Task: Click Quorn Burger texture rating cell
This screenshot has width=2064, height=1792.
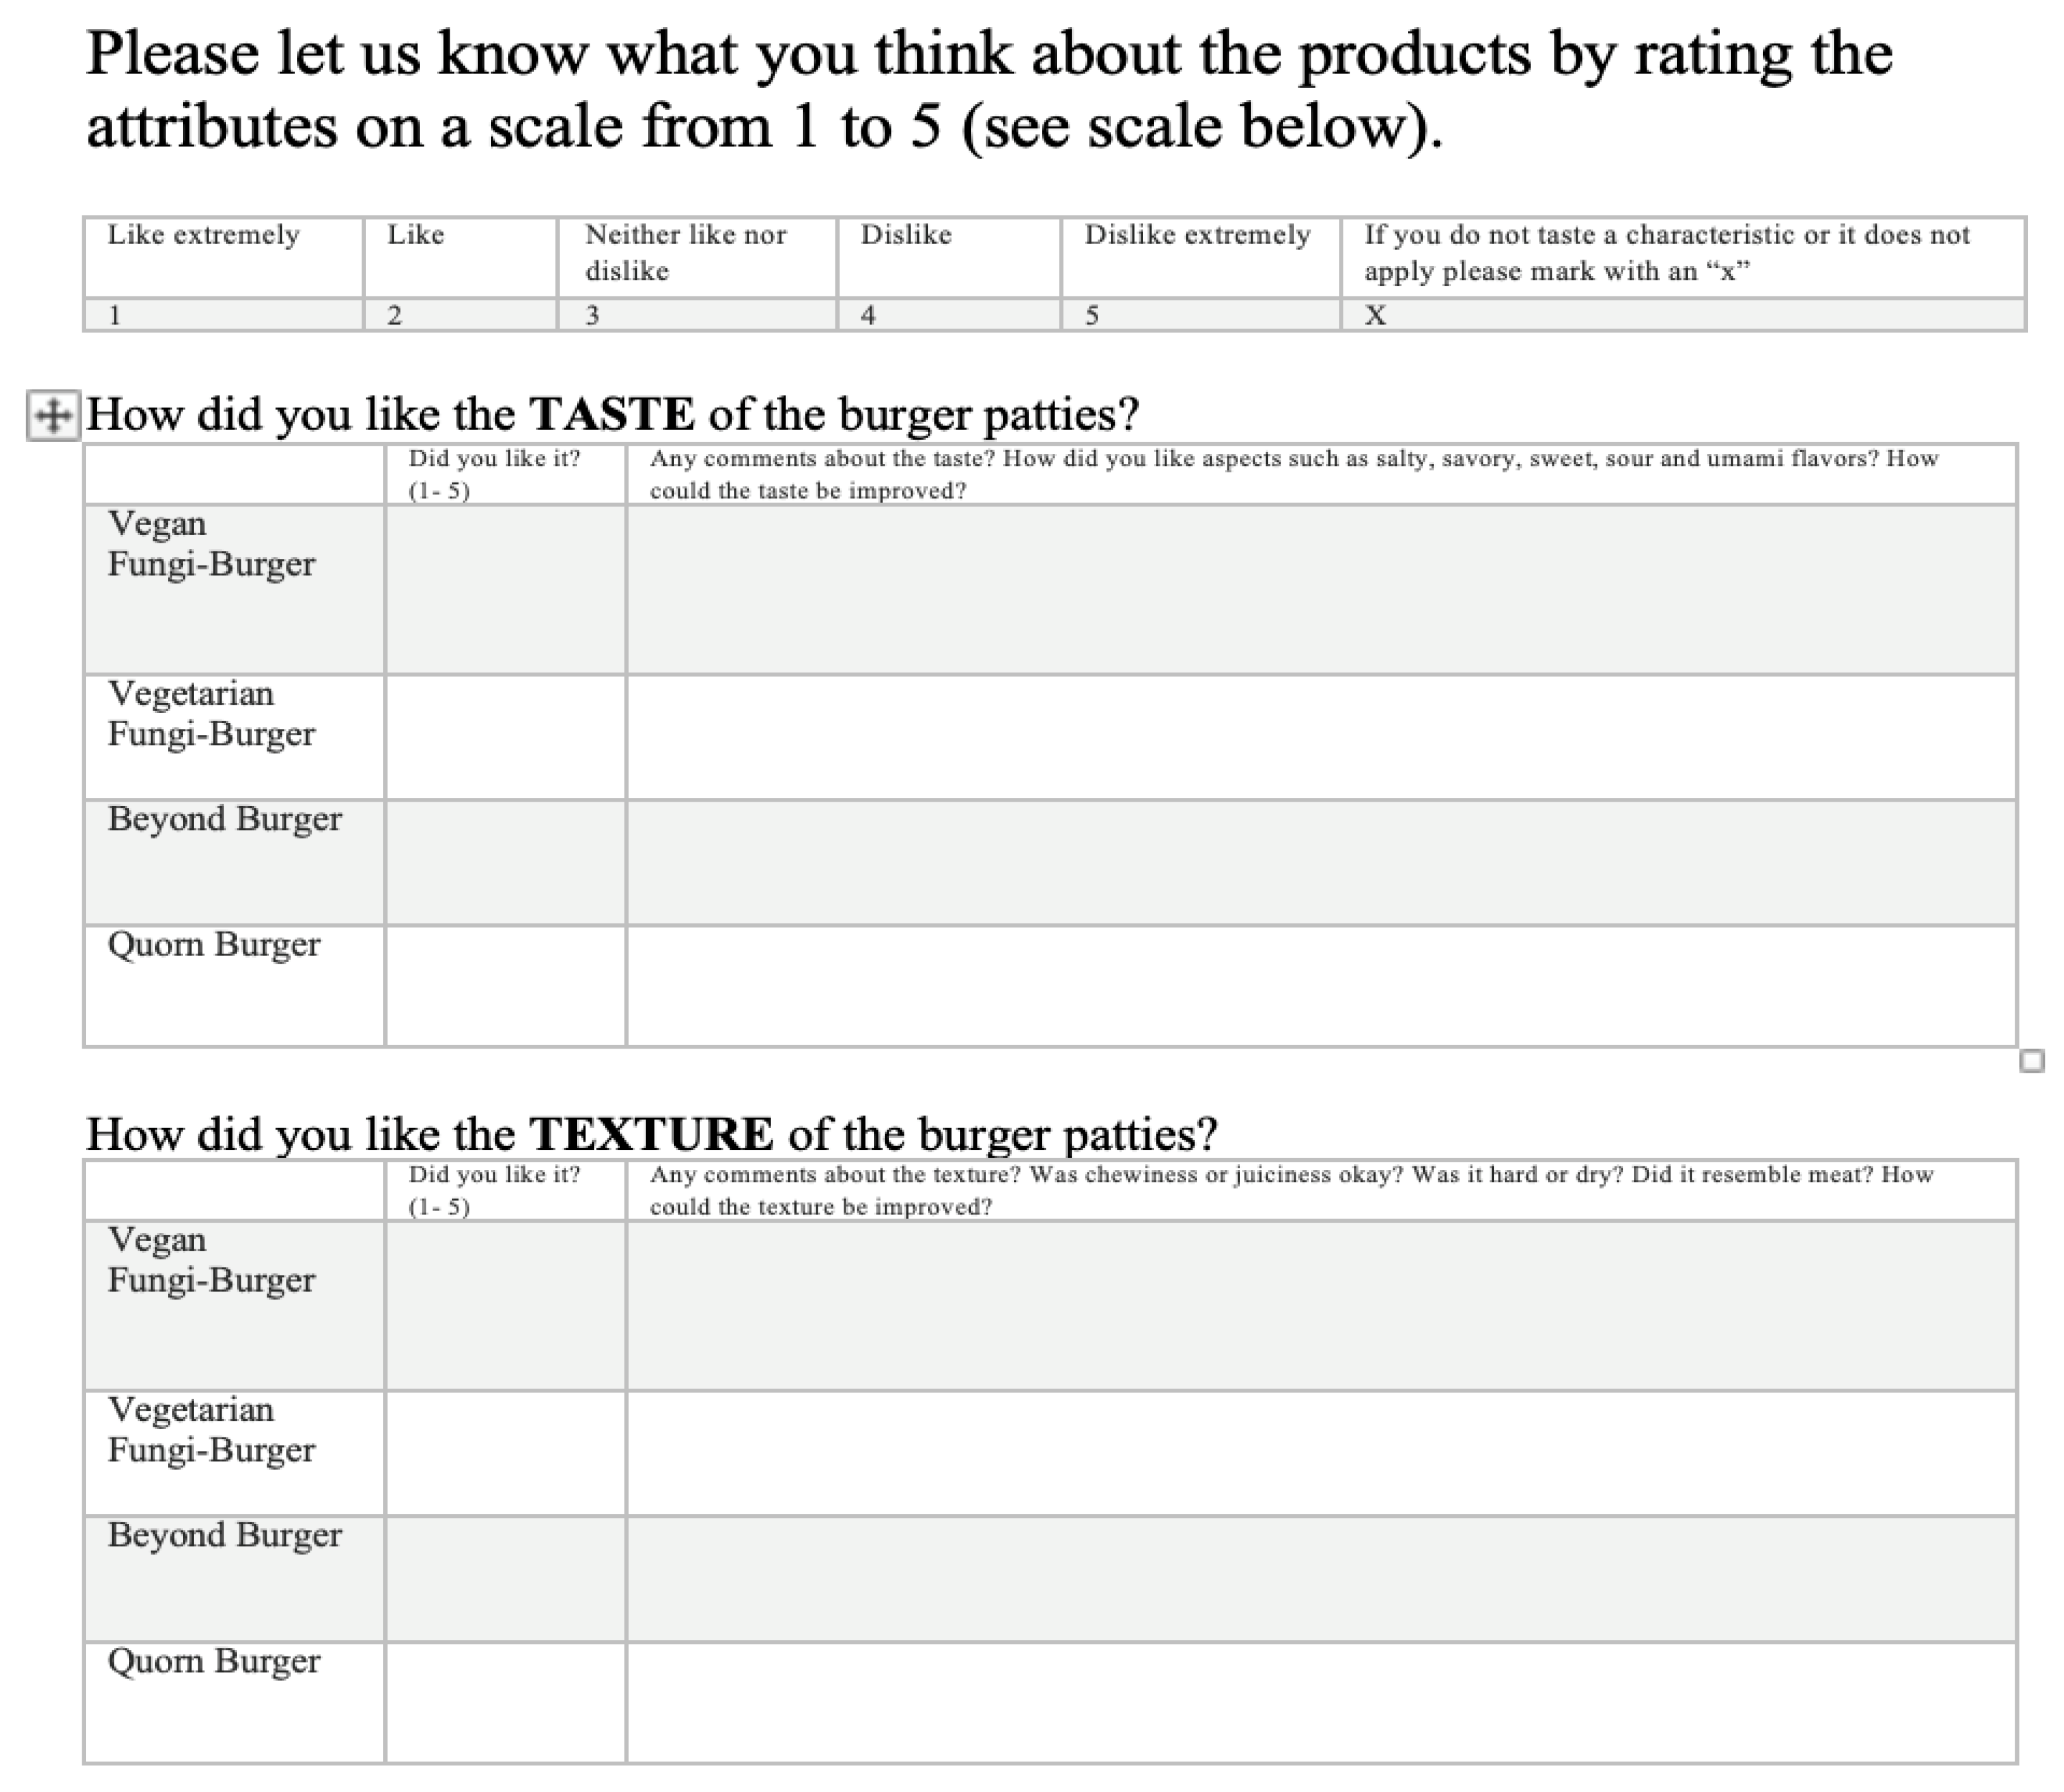Action: 505,1702
